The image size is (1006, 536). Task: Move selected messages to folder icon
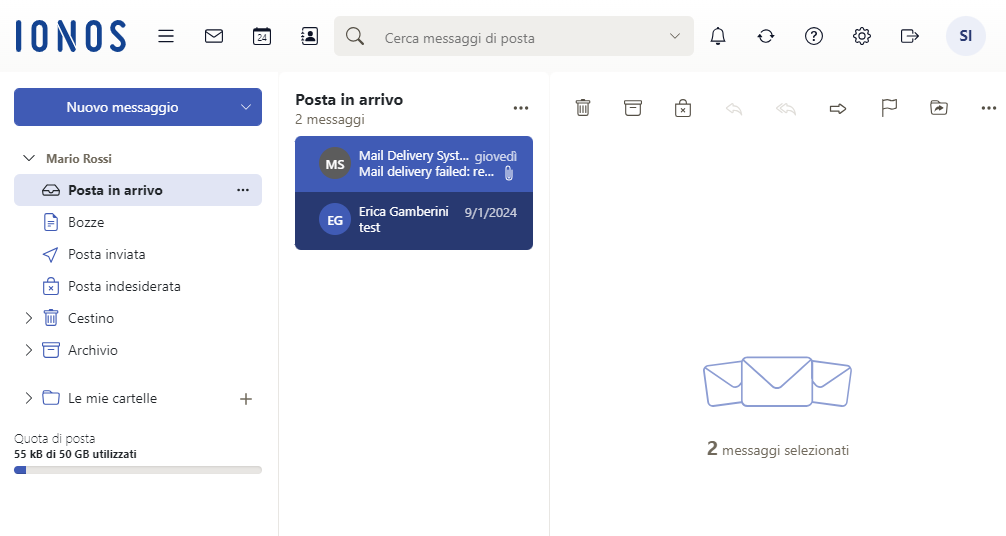pos(939,108)
